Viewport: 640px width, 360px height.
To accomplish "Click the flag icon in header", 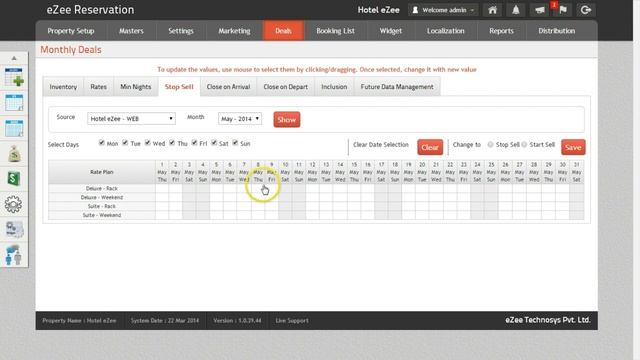I will pos(563,10).
